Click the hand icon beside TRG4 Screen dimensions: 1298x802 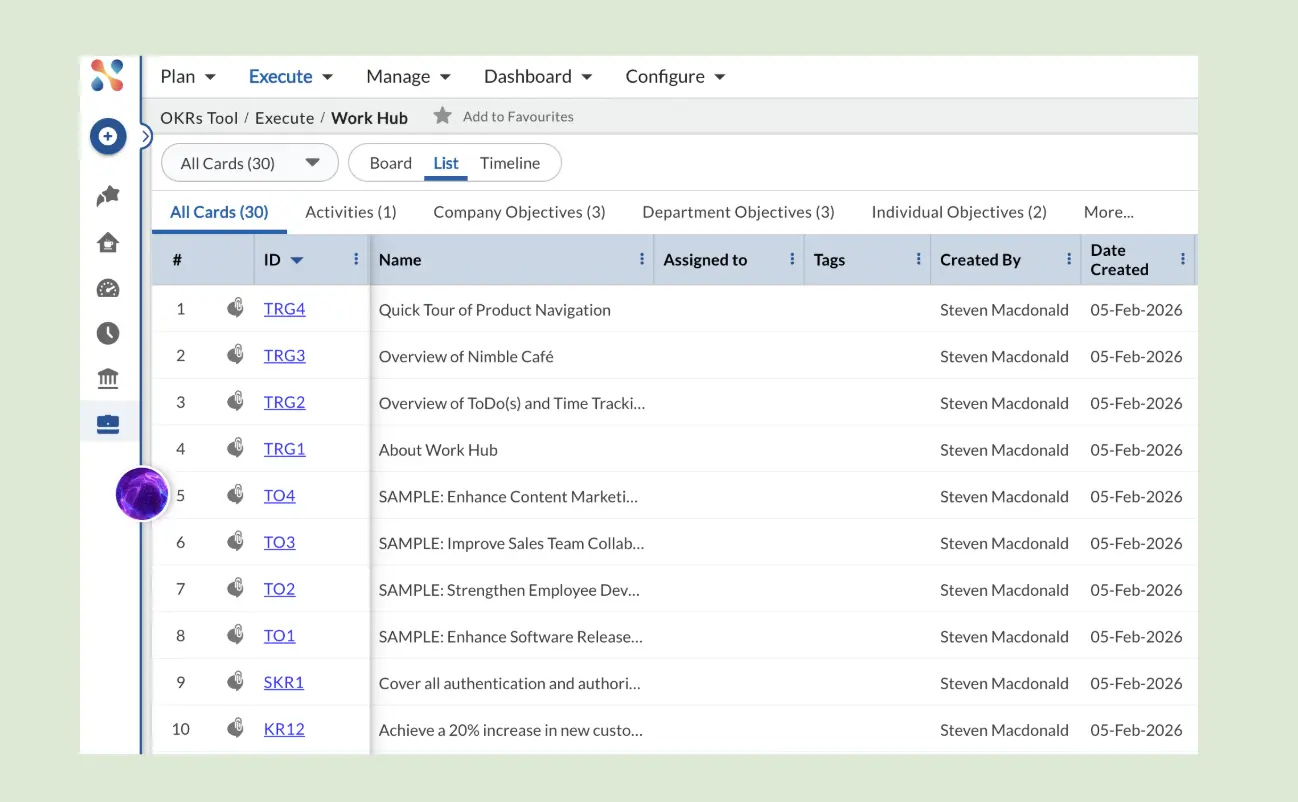click(235, 308)
